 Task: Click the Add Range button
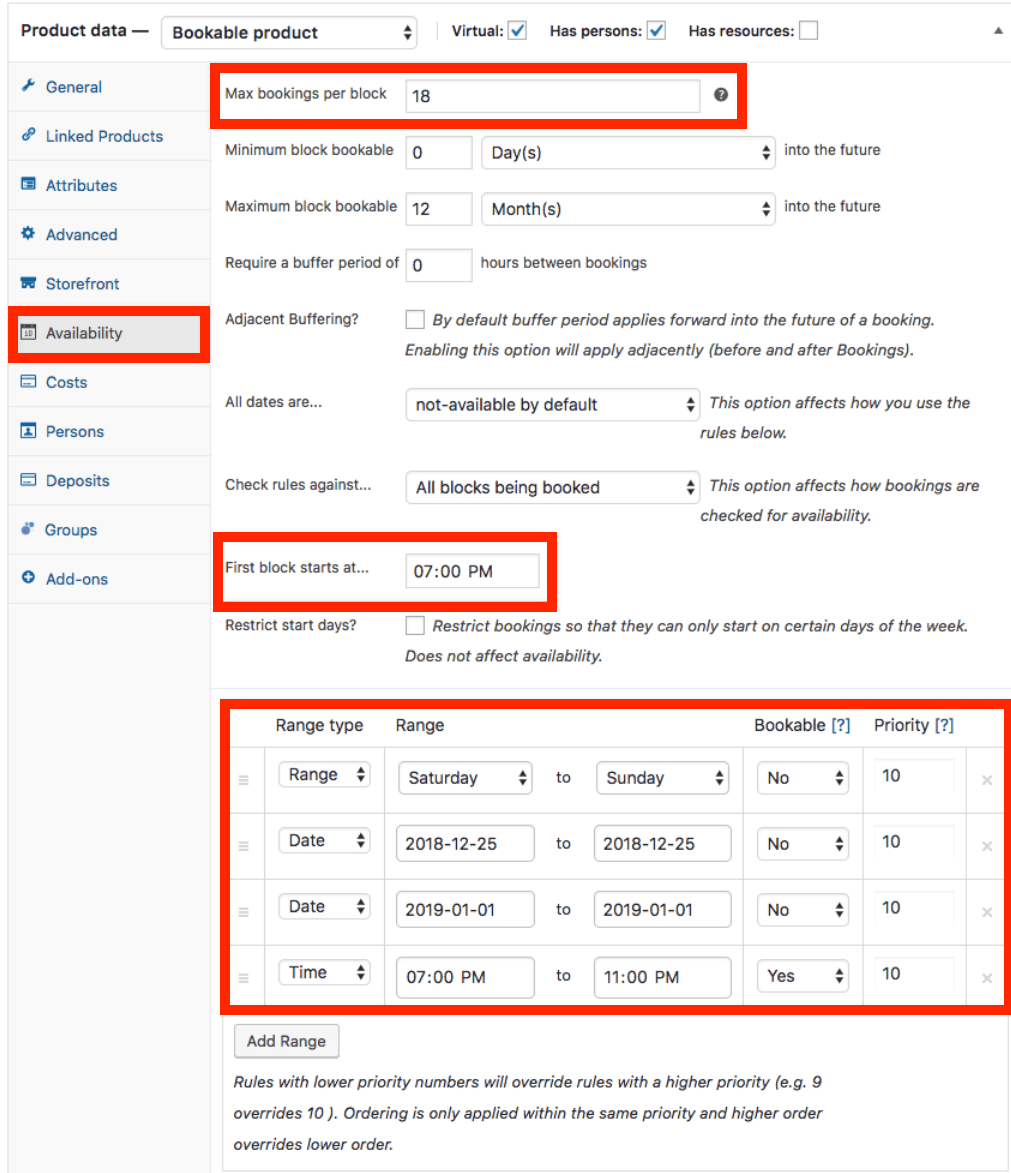click(286, 1041)
